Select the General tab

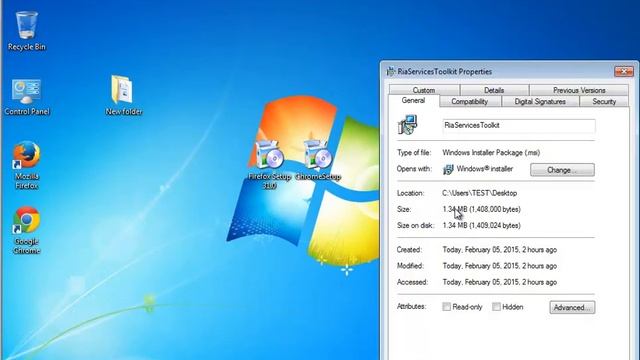pos(413,101)
